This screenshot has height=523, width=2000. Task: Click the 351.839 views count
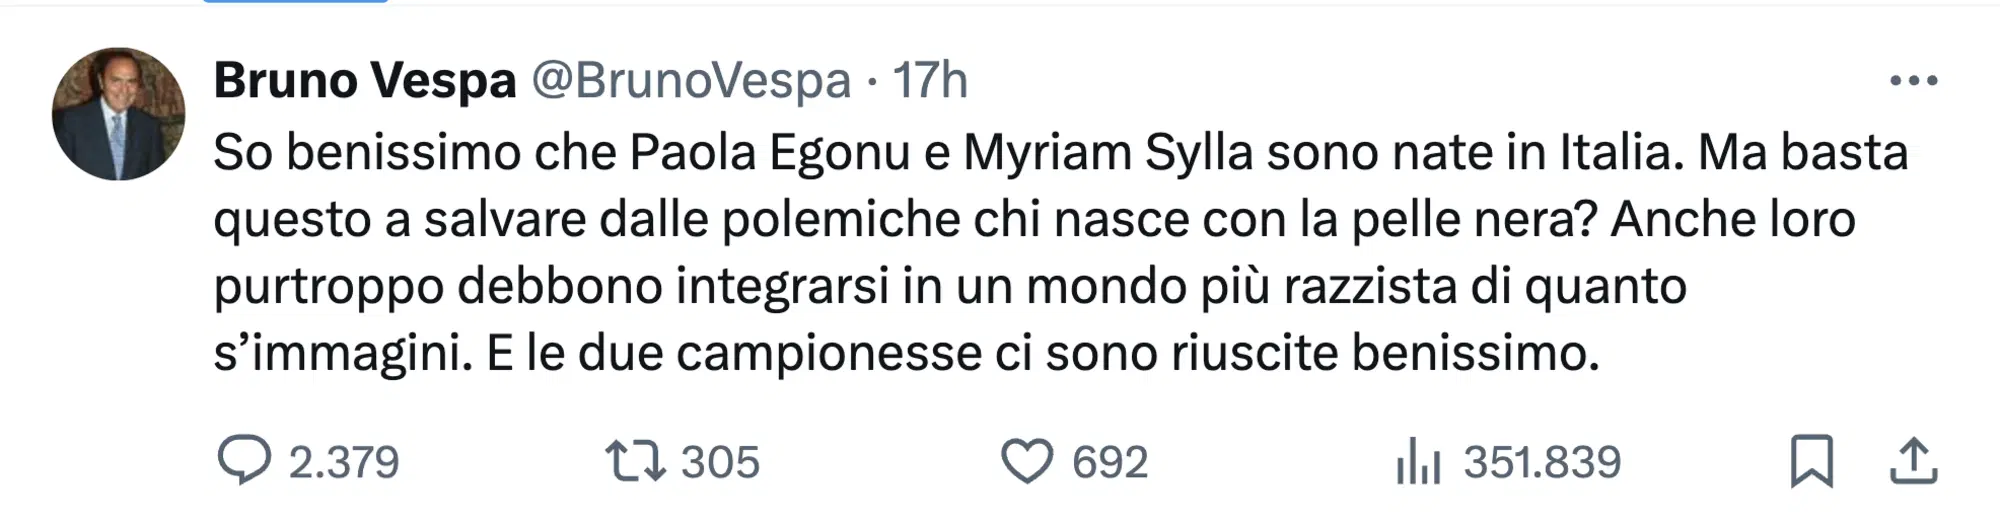tap(1542, 462)
